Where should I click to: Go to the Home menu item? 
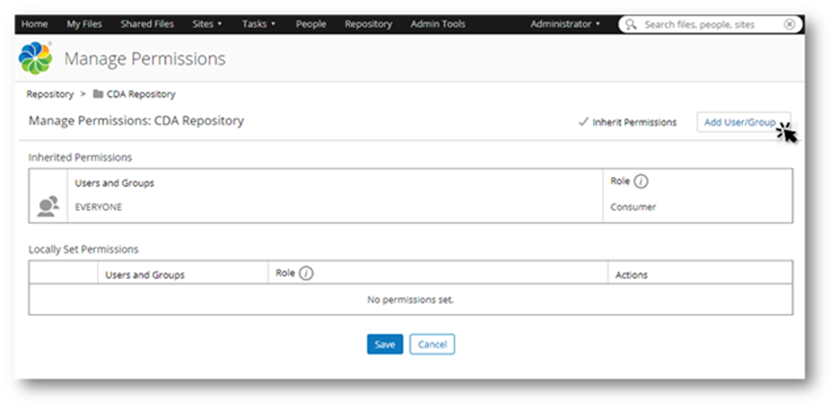pos(35,24)
